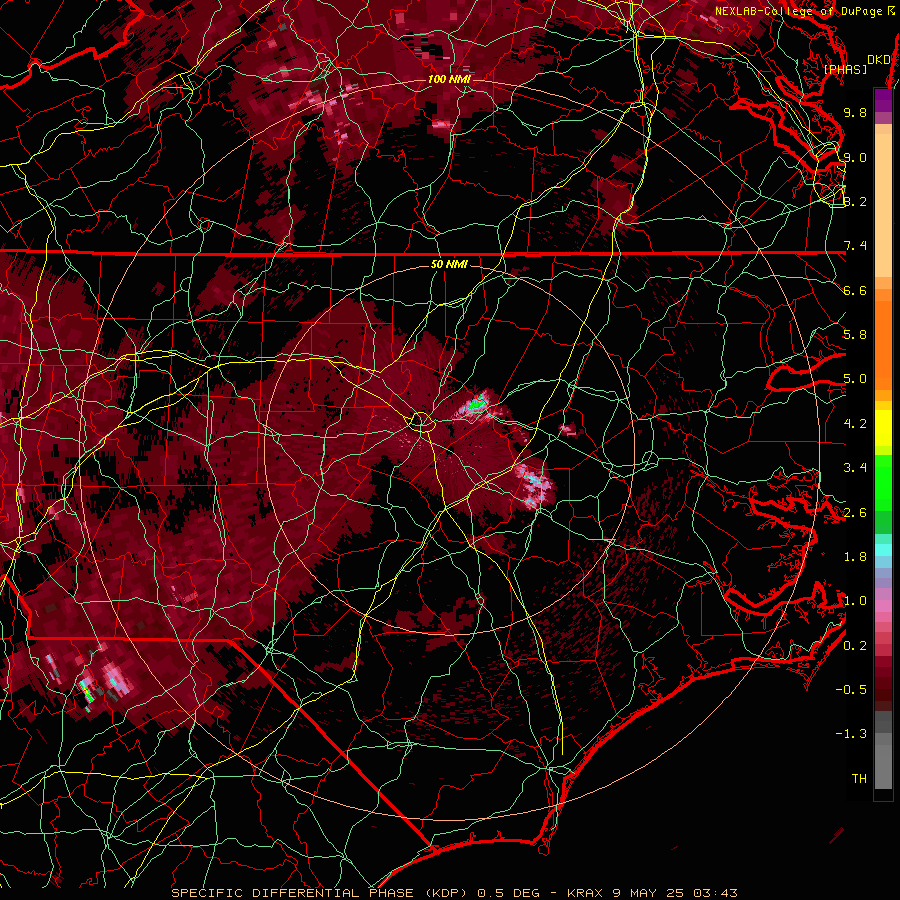Click the -0.5 value on the color scale

tap(851, 690)
